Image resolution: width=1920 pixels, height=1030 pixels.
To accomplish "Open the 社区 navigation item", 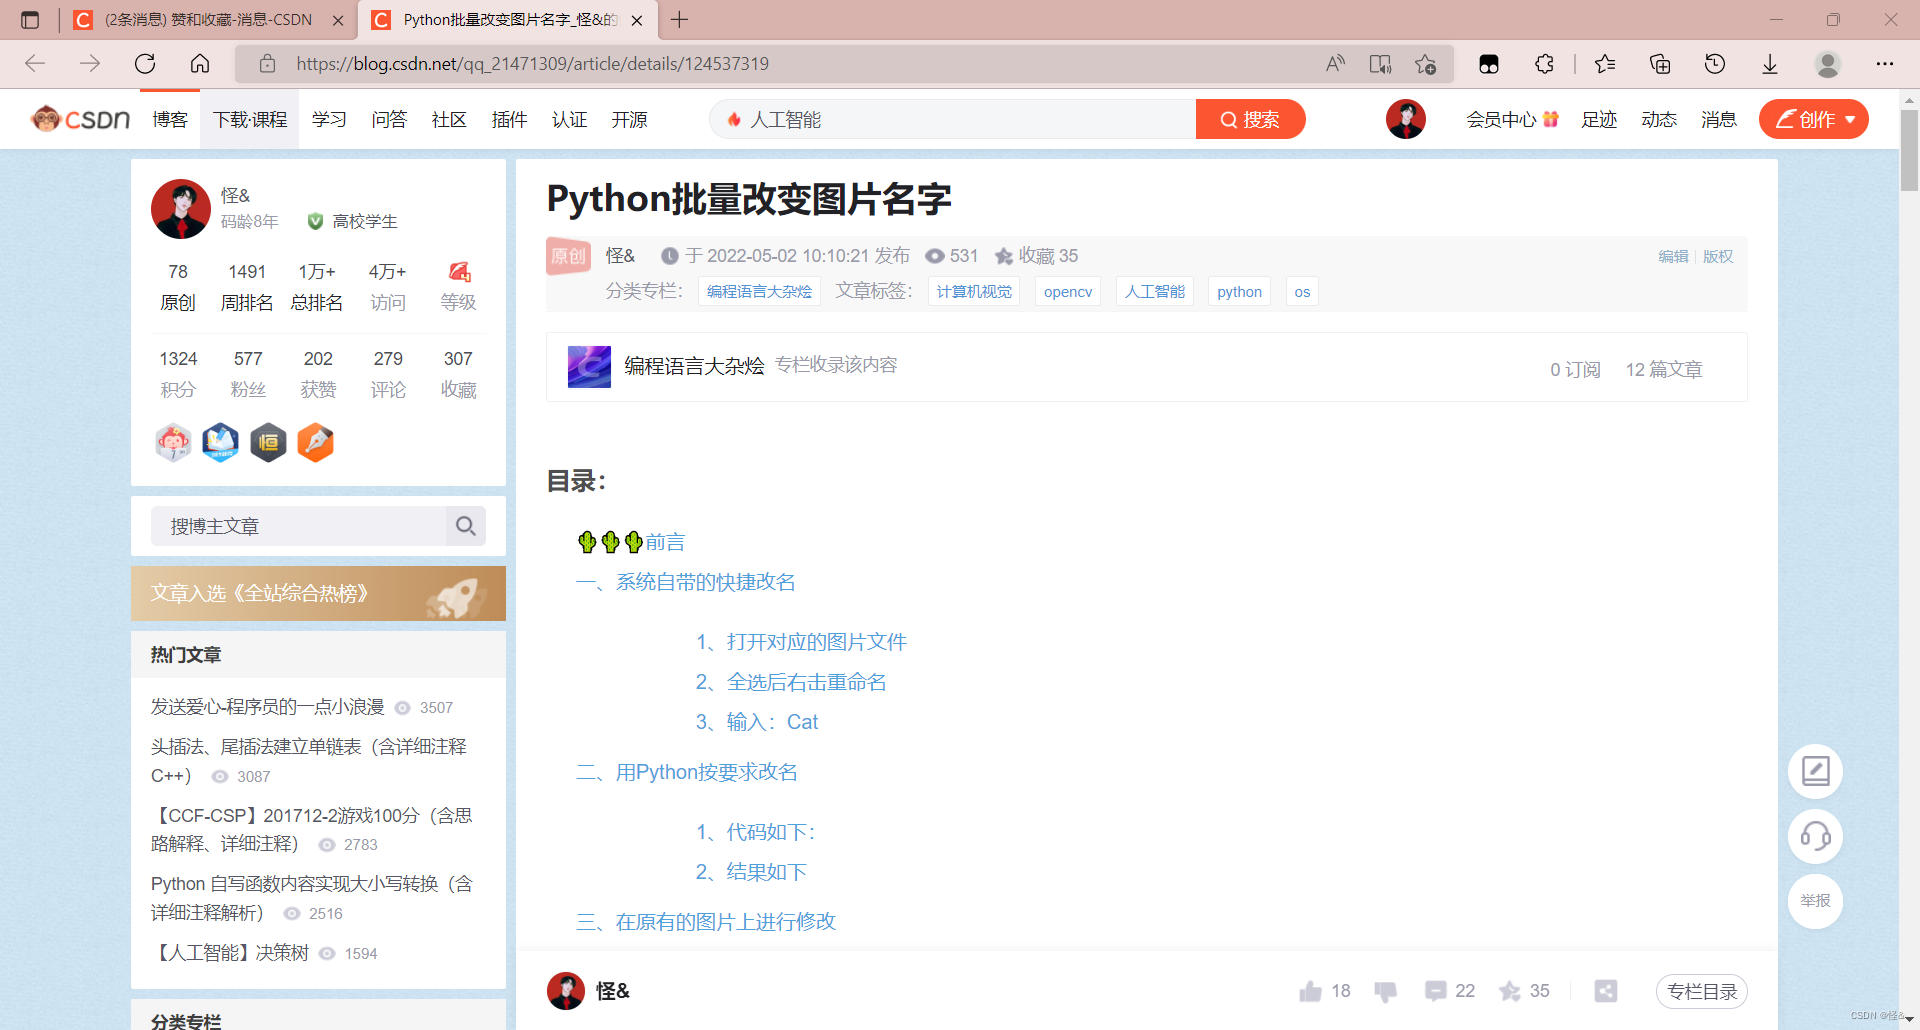I will click(448, 119).
